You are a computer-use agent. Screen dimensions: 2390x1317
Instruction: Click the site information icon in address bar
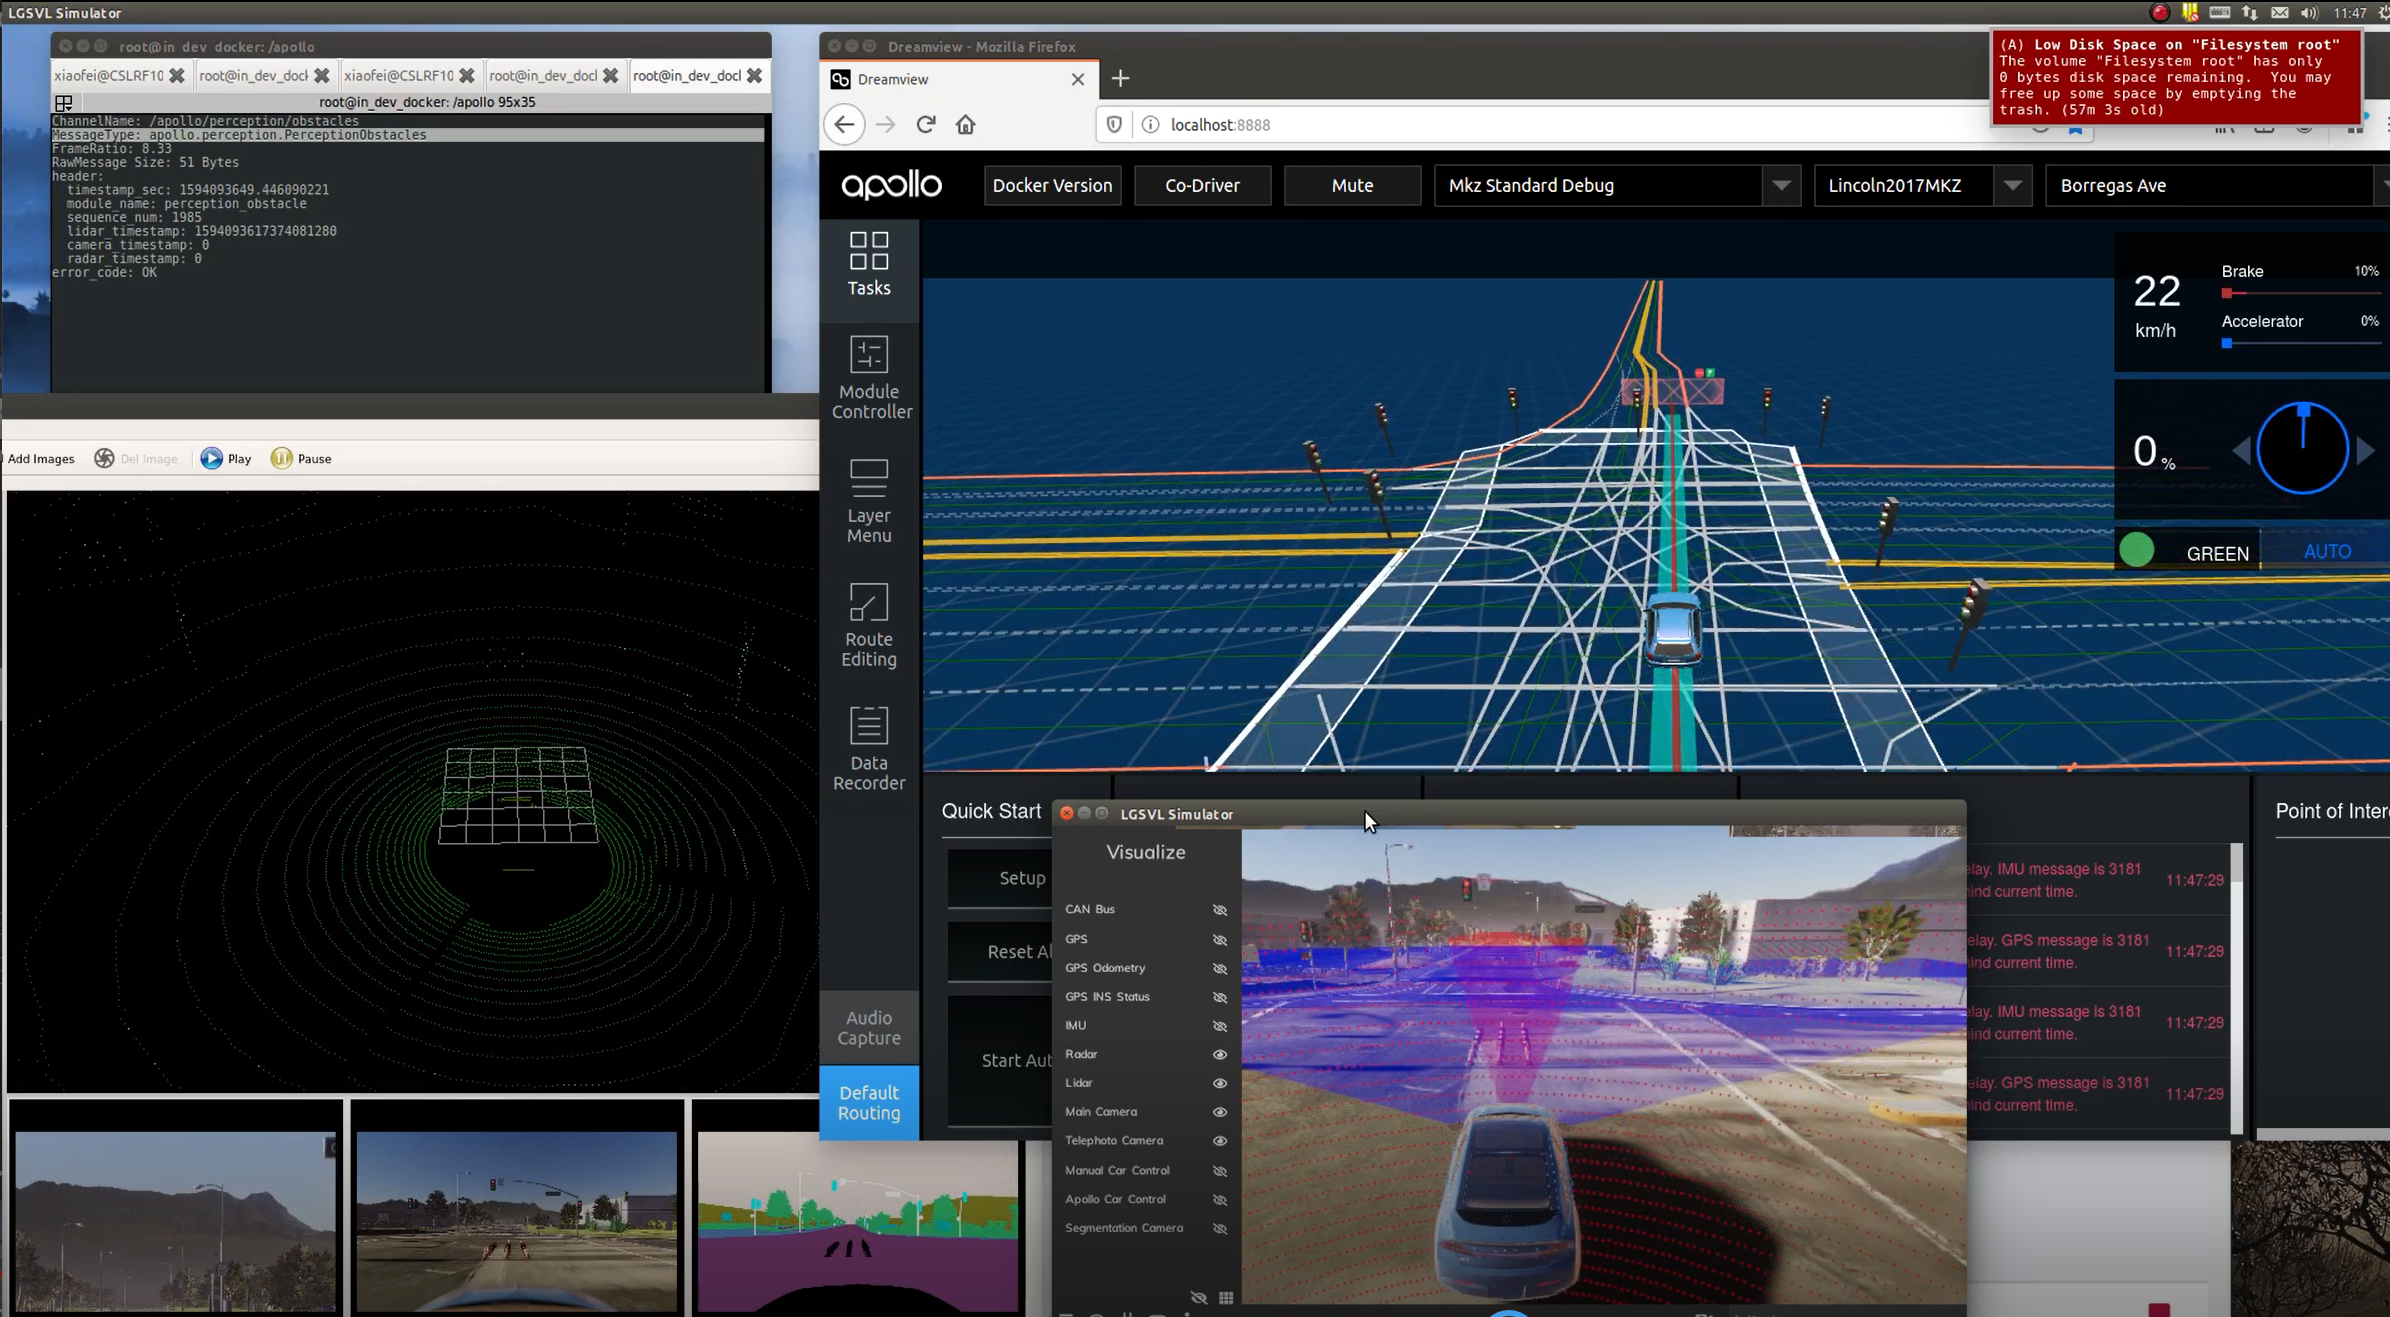(x=1150, y=124)
